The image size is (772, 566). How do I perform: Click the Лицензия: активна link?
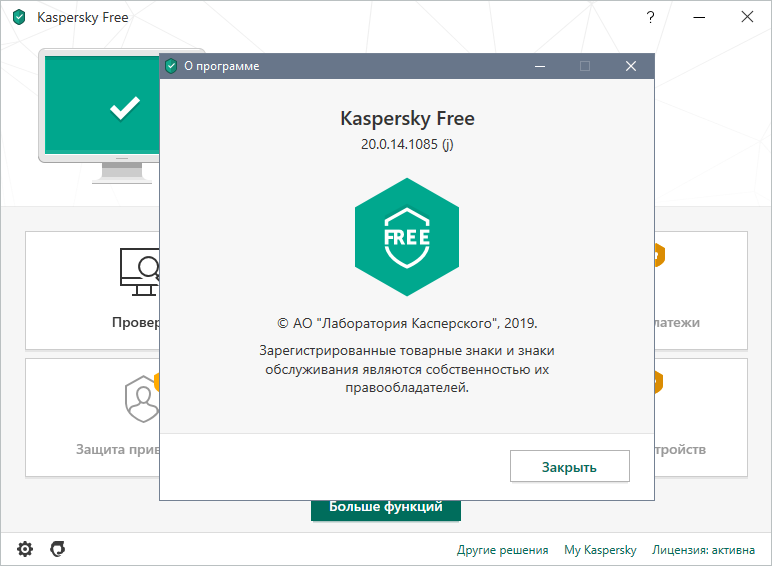click(x=706, y=550)
